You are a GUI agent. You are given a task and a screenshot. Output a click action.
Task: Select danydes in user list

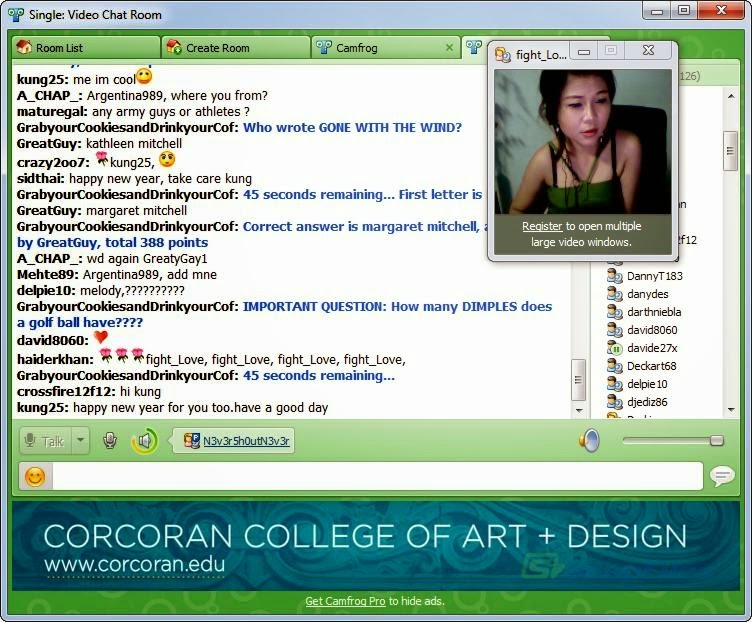[x=647, y=294]
